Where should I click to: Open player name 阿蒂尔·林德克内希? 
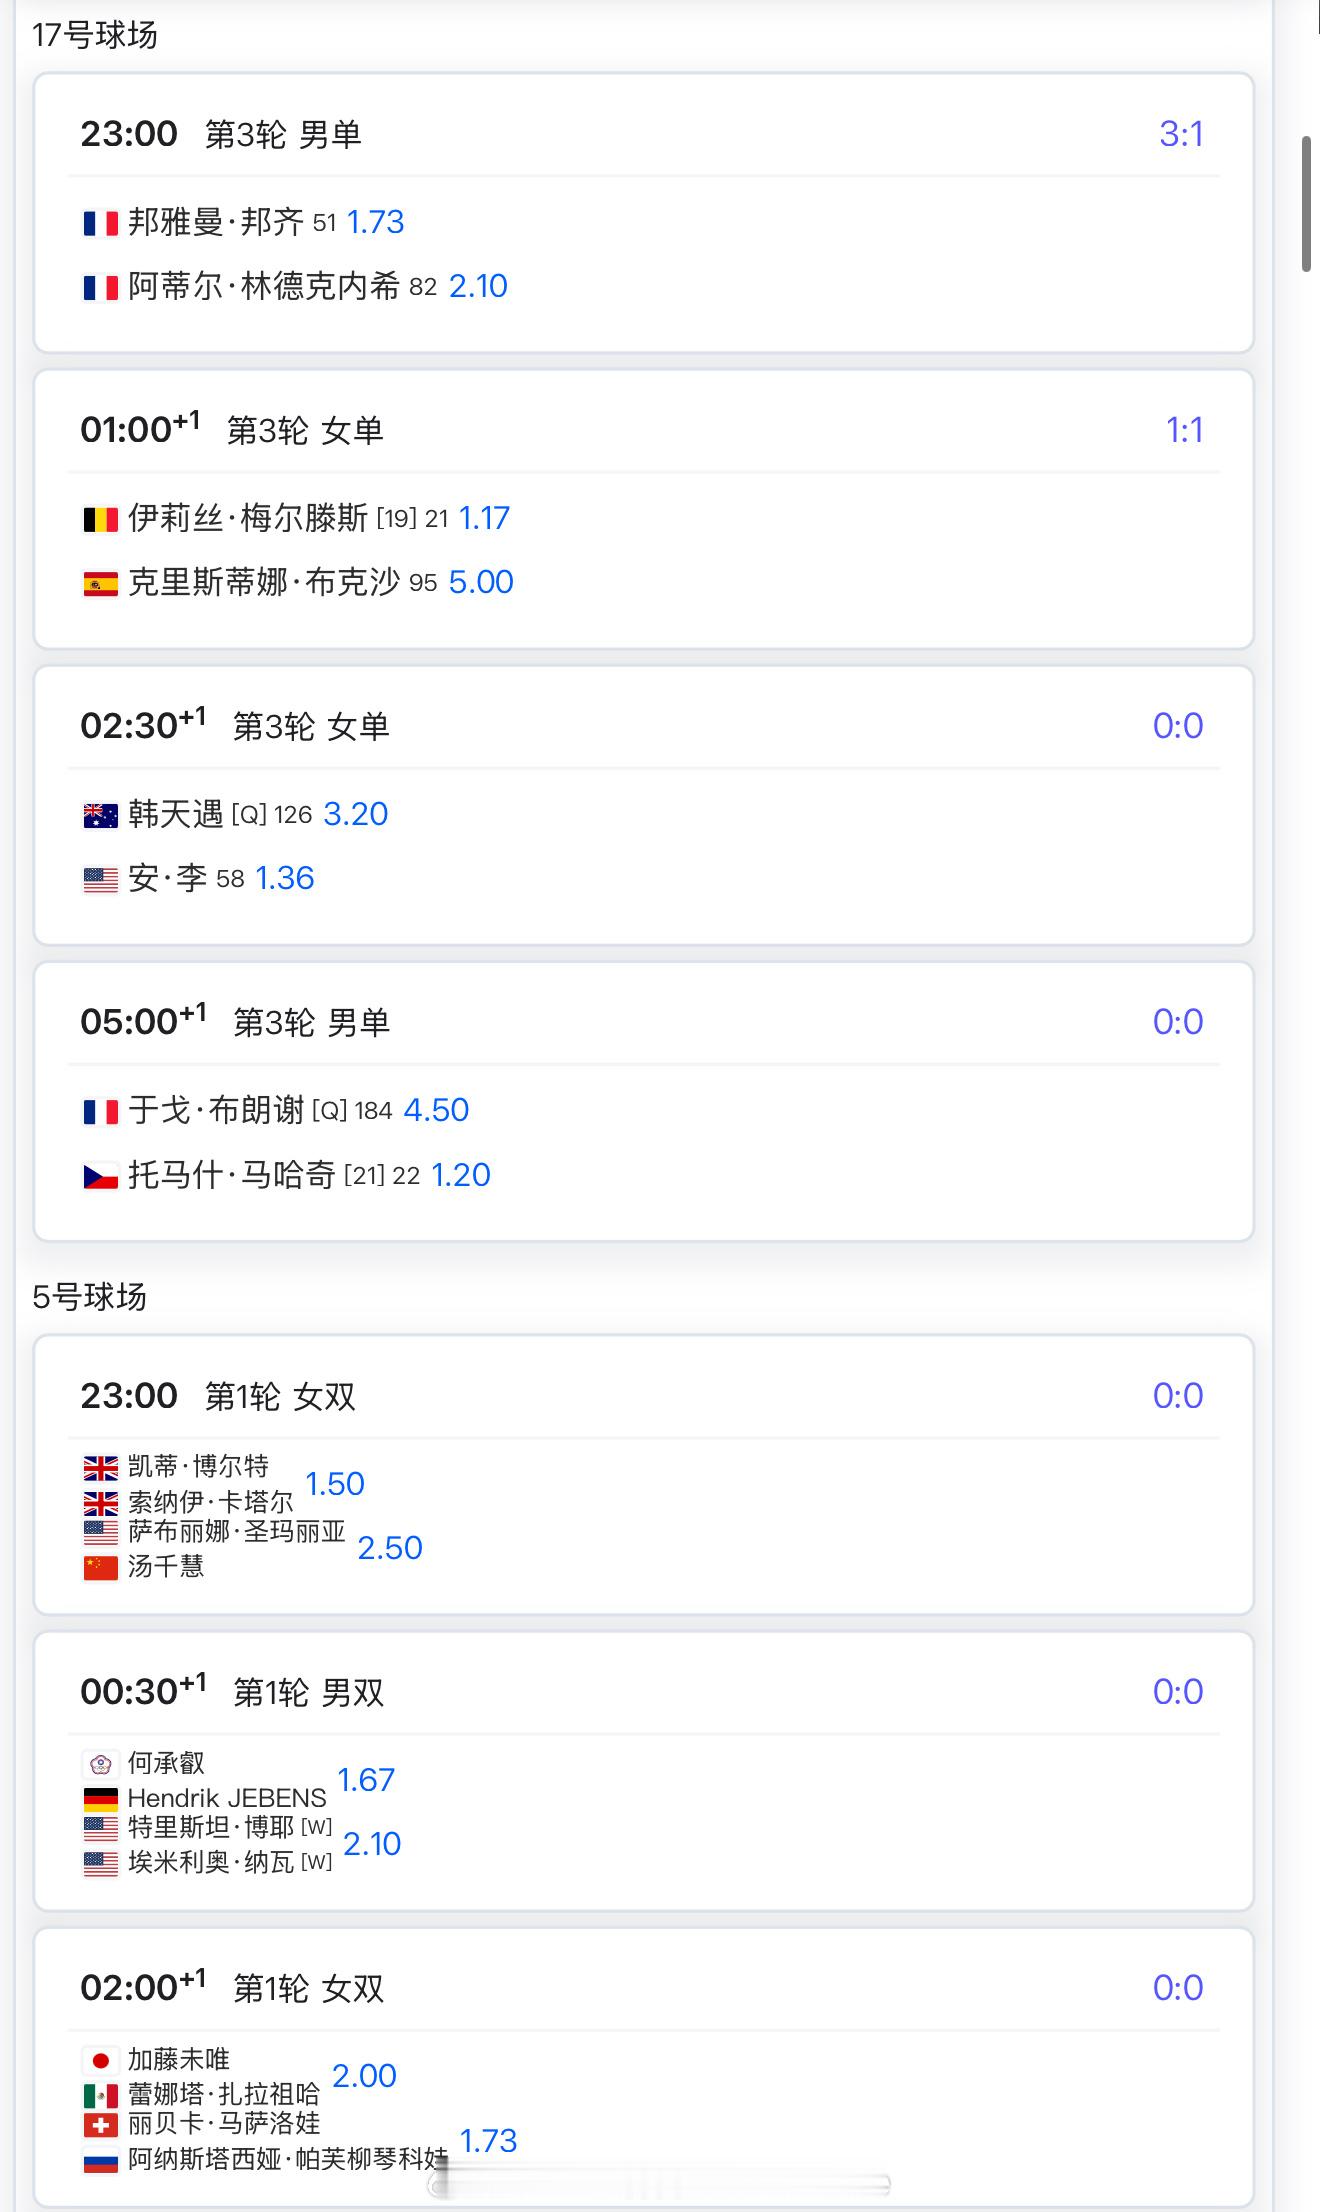coord(264,287)
